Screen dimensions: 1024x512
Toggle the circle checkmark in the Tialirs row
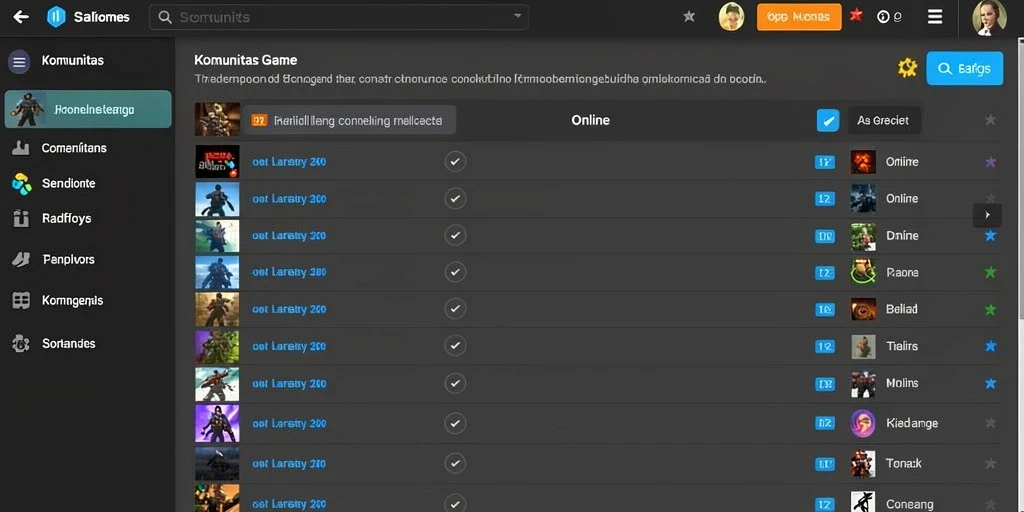pyautogui.click(x=455, y=346)
